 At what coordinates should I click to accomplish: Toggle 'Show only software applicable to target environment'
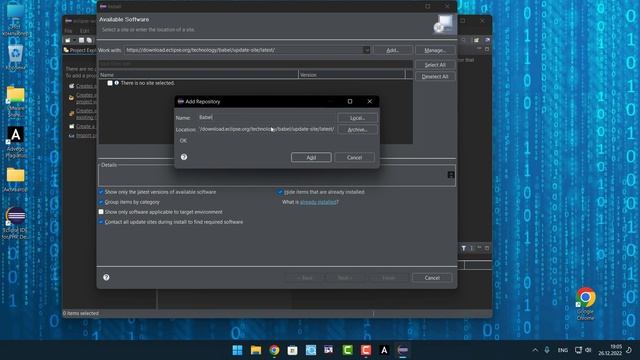click(x=101, y=212)
